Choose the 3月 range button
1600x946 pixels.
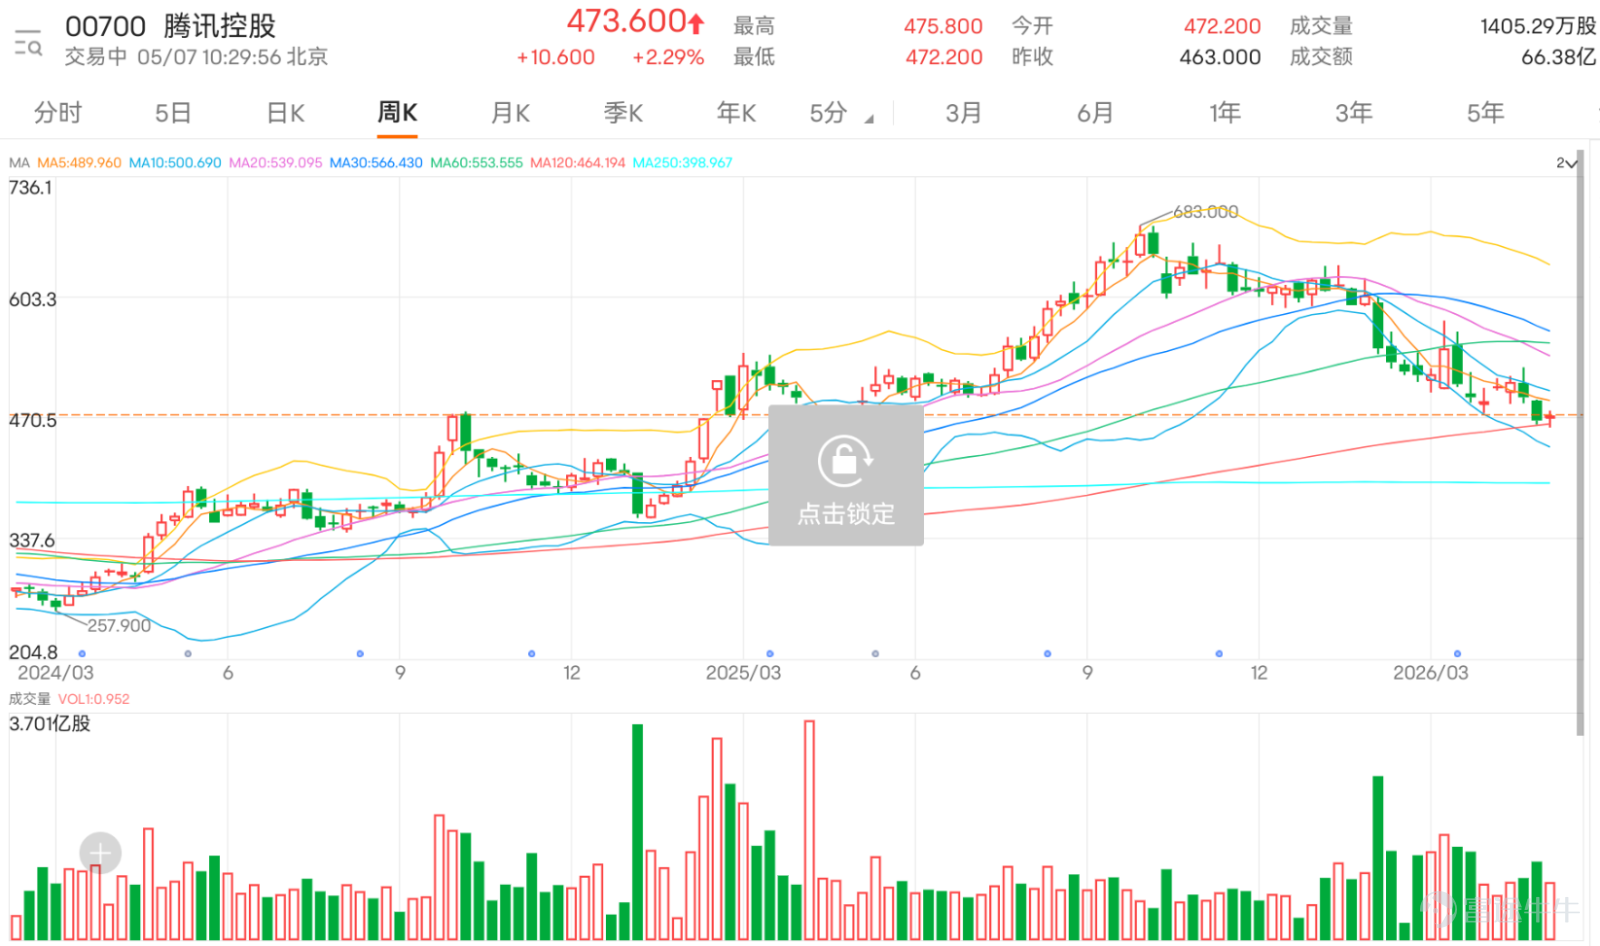coord(963,113)
